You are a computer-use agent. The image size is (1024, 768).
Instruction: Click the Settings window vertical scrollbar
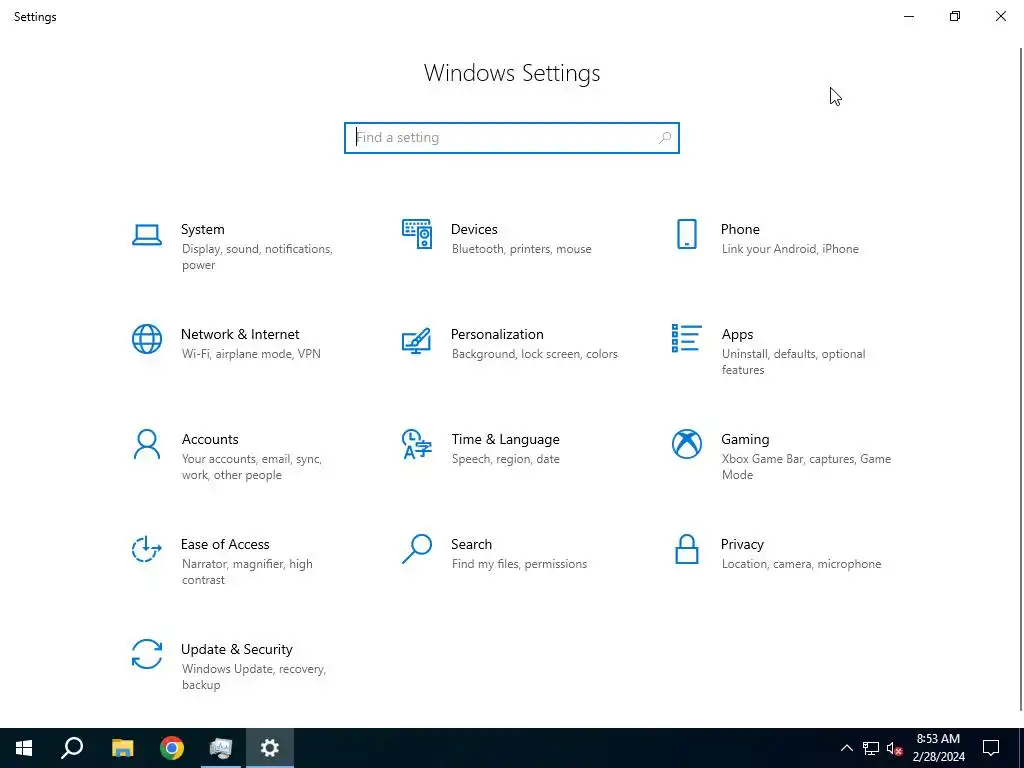click(x=1021, y=379)
